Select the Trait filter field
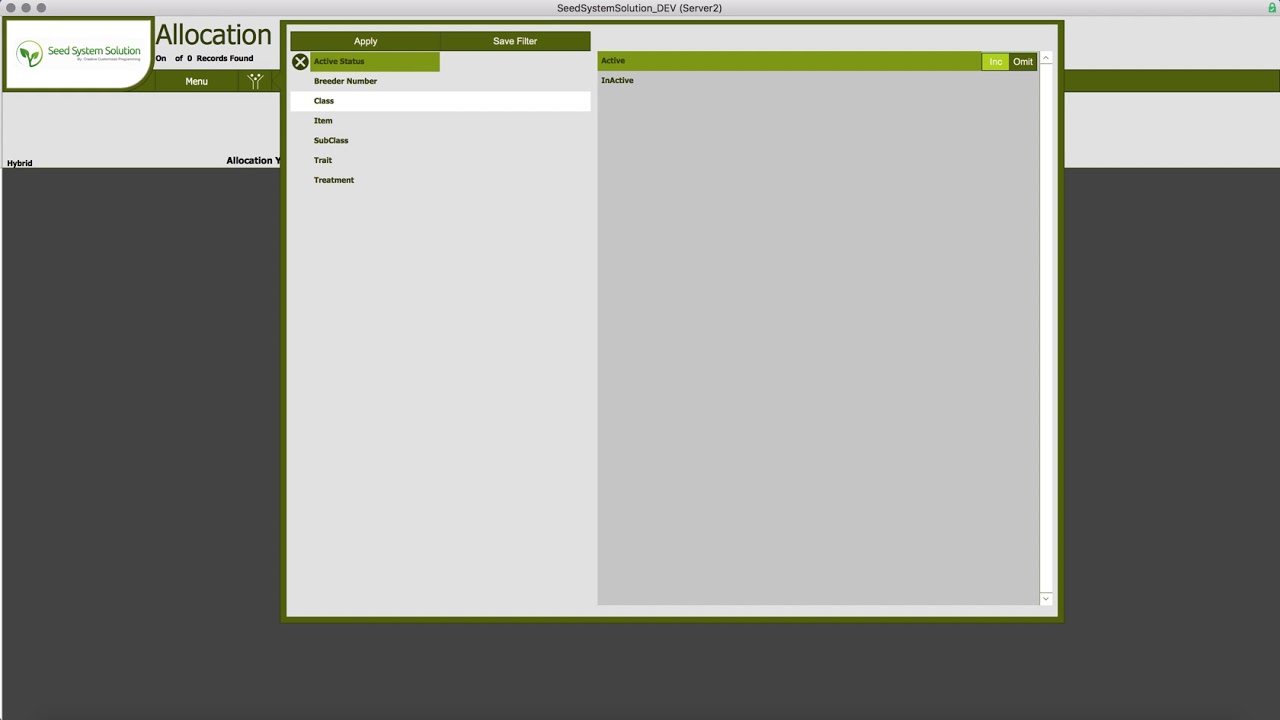This screenshot has height=720, width=1280. tap(440, 160)
